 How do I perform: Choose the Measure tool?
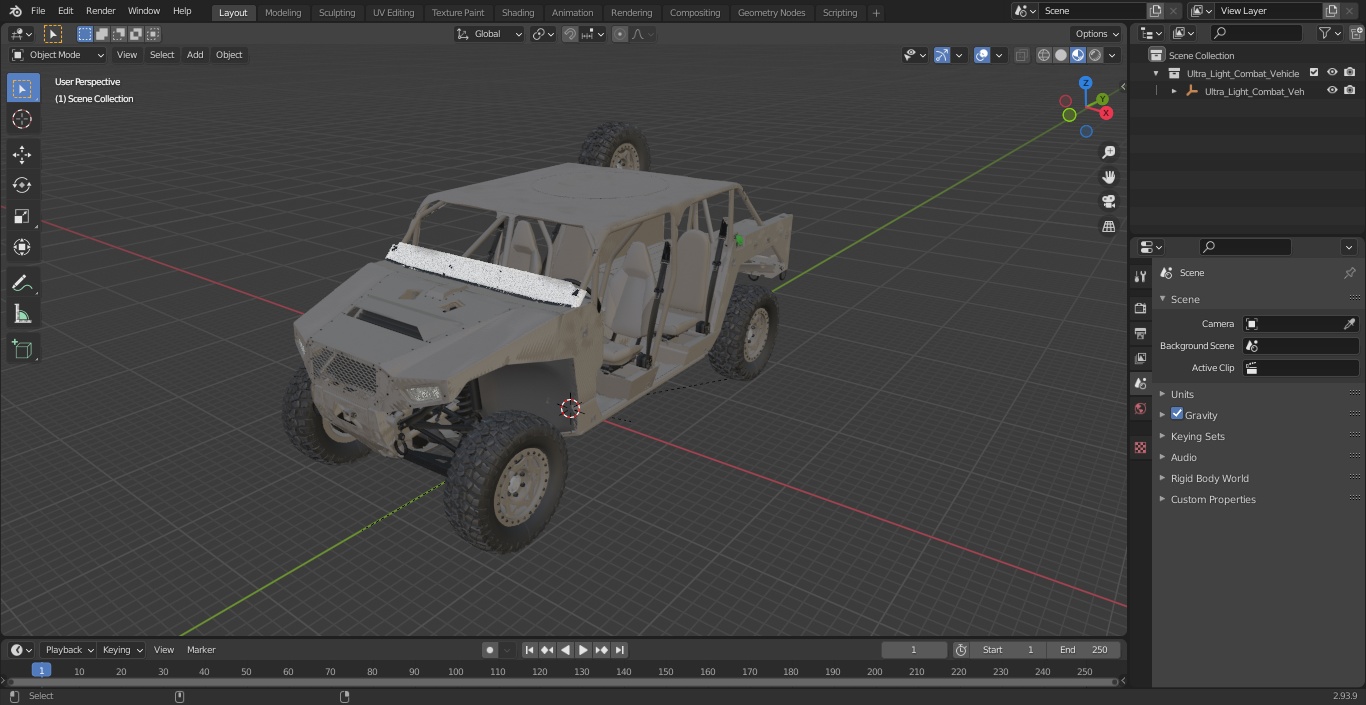point(22,315)
